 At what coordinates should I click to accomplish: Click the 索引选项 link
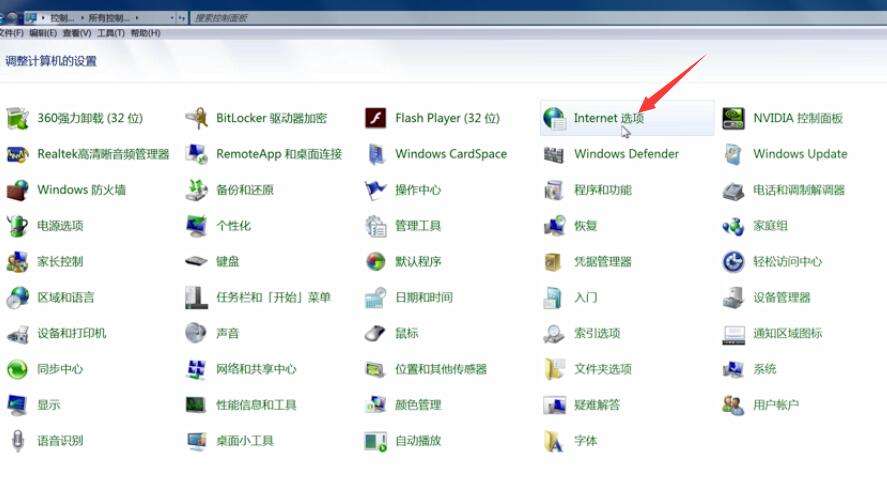point(597,334)
